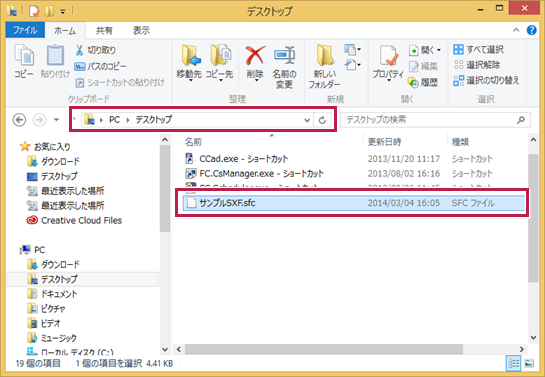Click properties icon in quick access toolbar
The width and height of the screenshot is (545, 377).
(x=34, y=11)
